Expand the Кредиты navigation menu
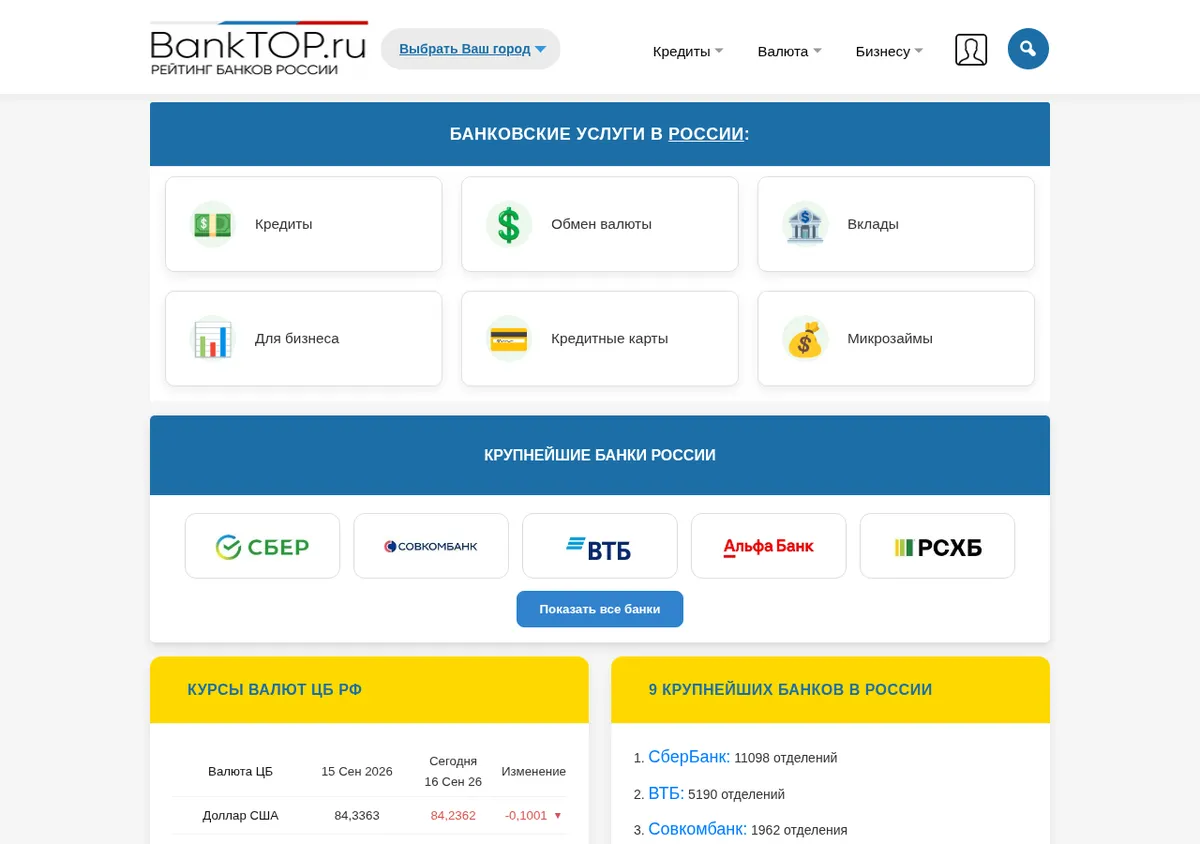The width and height of the screenshot is (1200, 844). pyautogui.click(x=688, y=51)
